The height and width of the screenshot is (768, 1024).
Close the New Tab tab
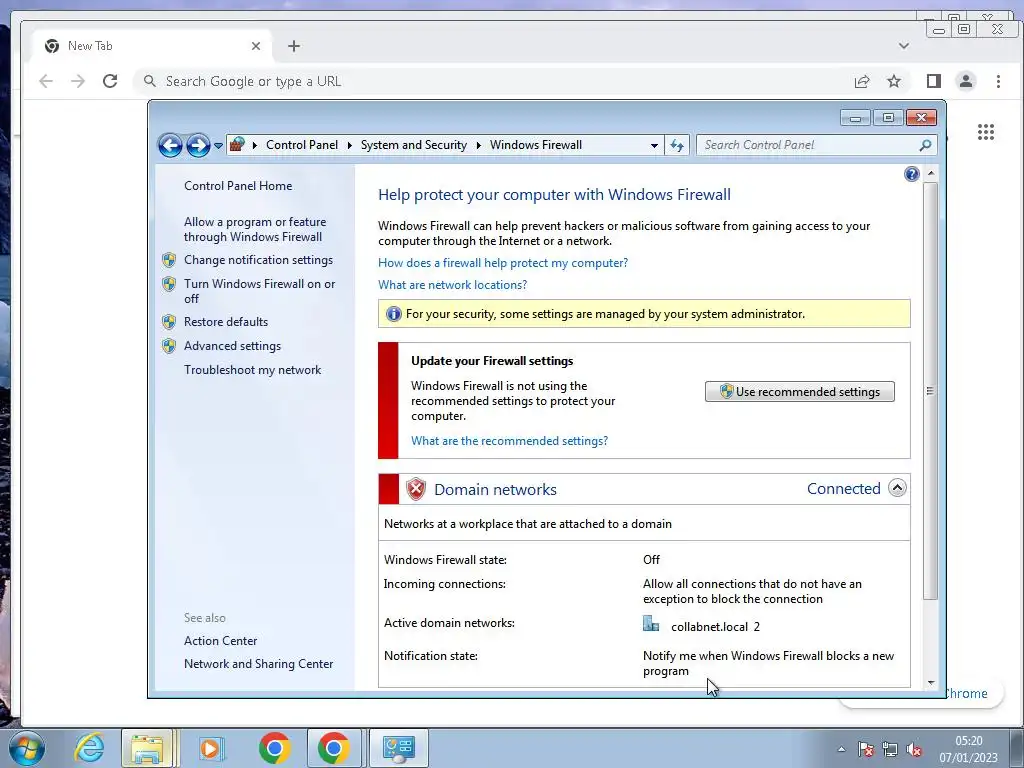pyautogui.click(x=256, y=46)
